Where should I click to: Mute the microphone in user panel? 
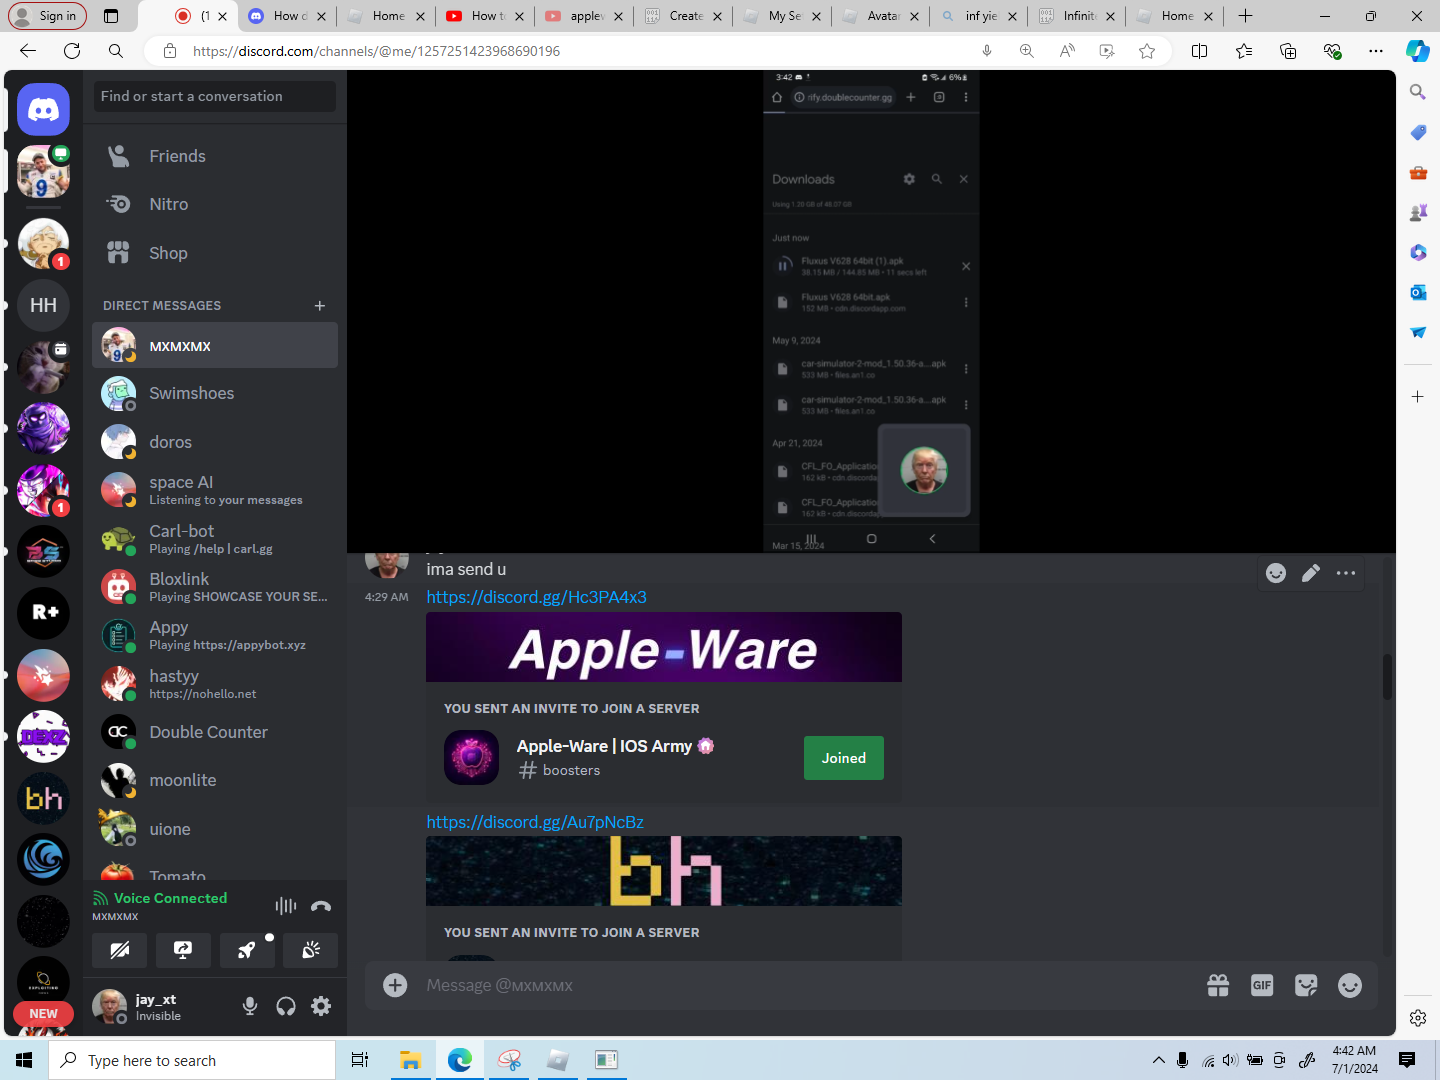pyautogui.click(x=250, y=1006)
